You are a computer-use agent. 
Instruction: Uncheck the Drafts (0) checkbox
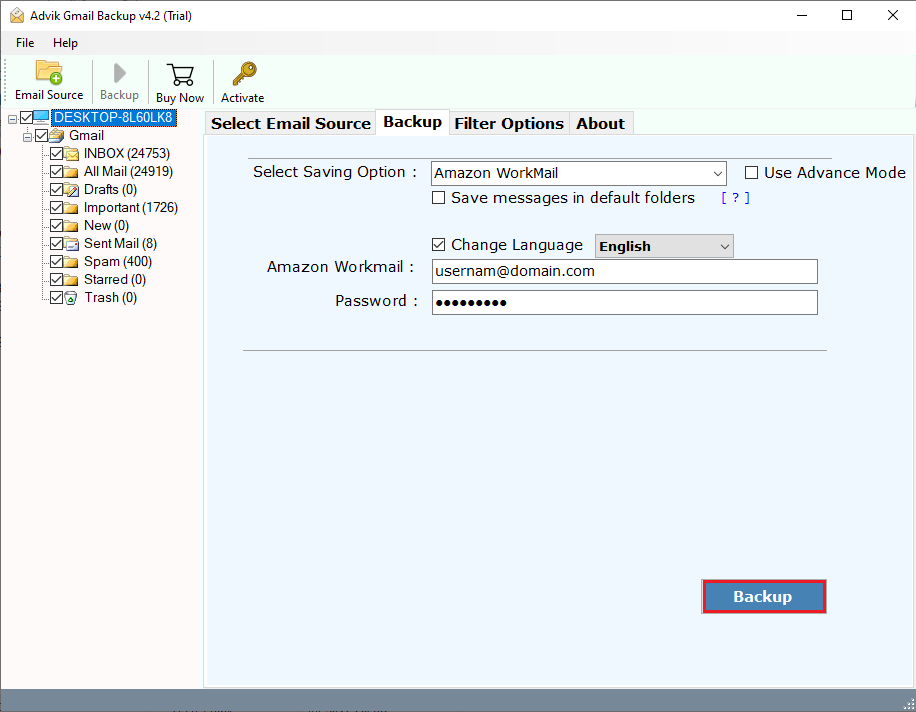coord(57,190)
